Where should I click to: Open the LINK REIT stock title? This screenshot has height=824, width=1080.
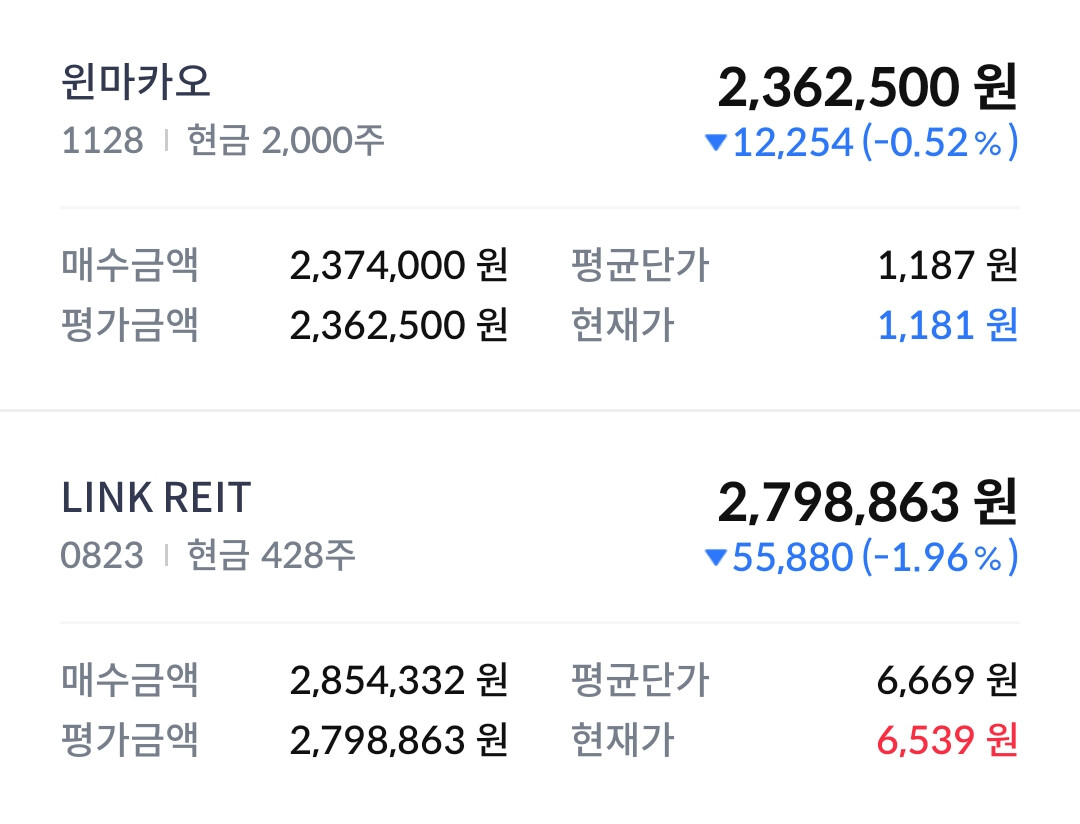coord(156,497)
